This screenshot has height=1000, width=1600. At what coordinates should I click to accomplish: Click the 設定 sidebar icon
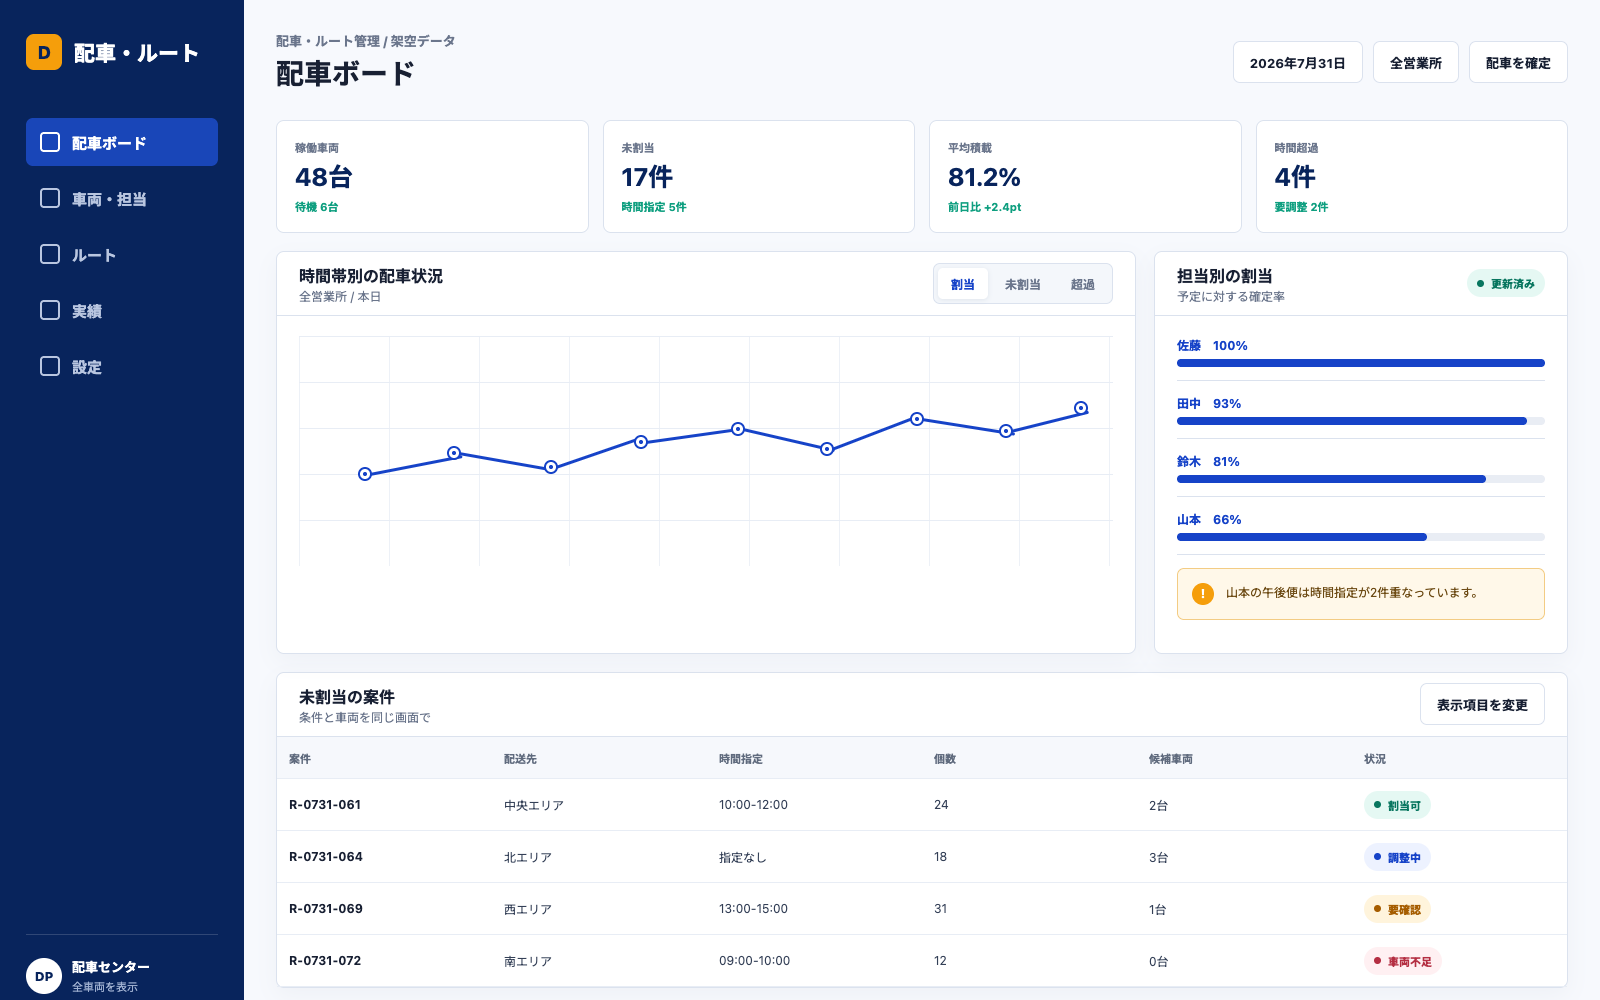(x=50, y=366)
